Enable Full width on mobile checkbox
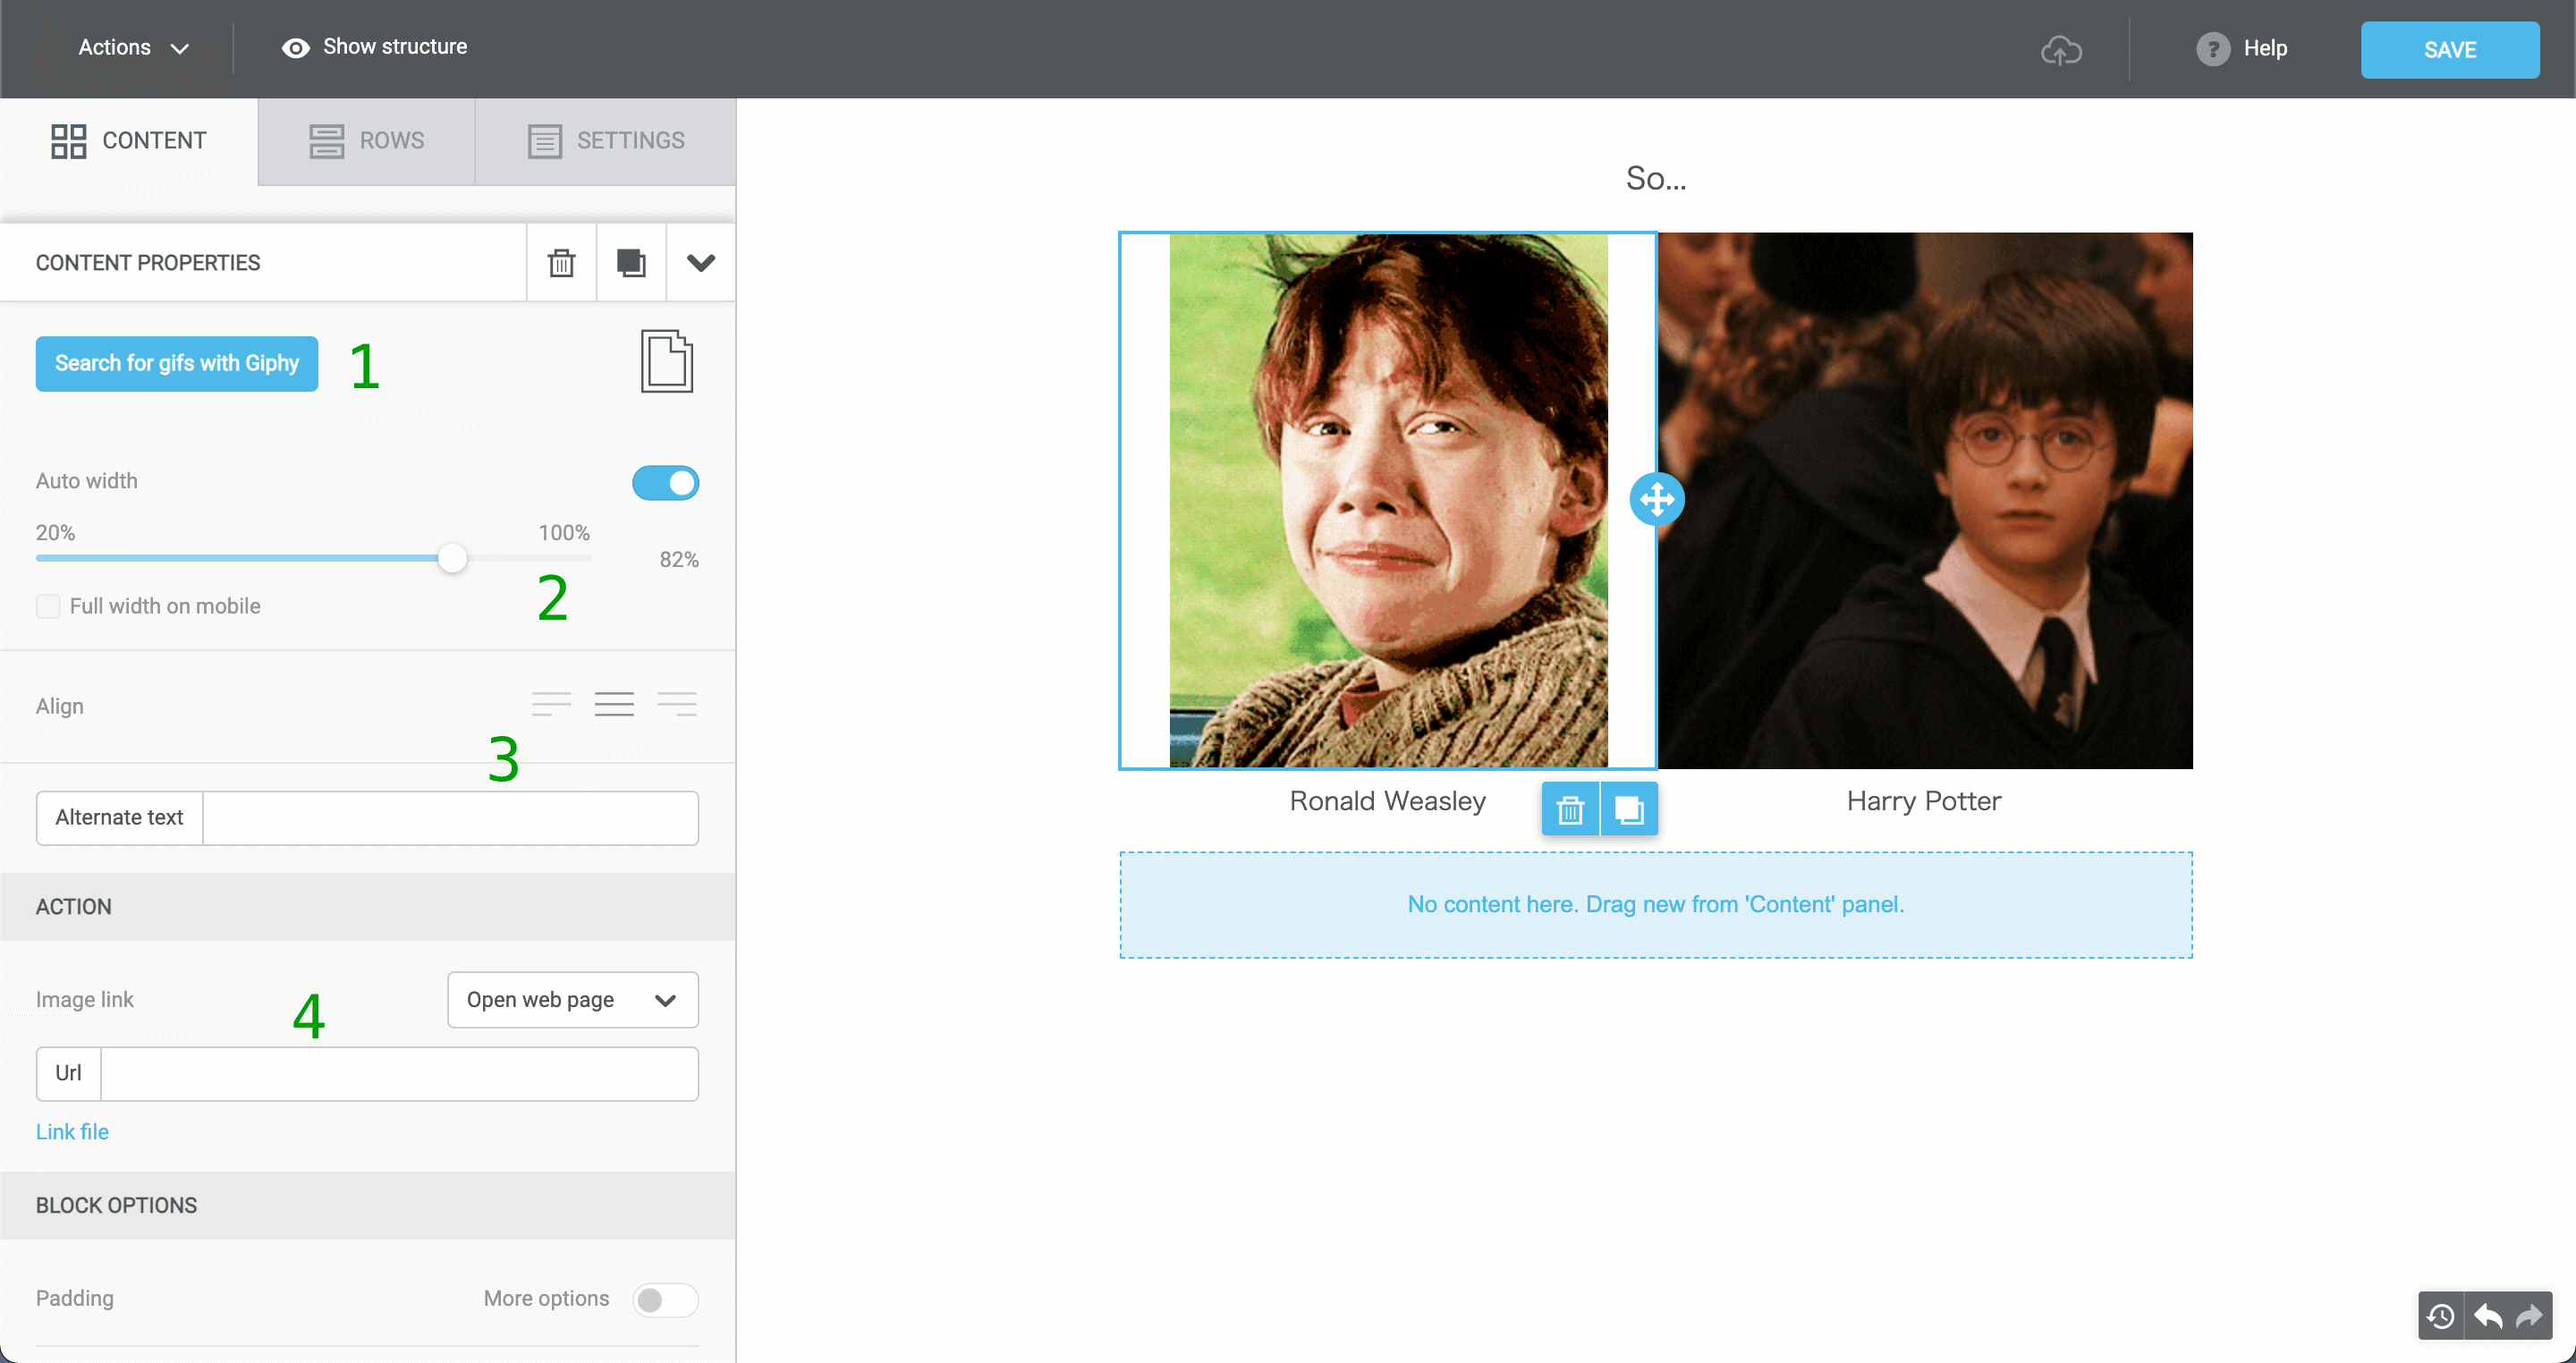Image resolution: width=2576 pixels, height=1363 pixels. (46, 605)
